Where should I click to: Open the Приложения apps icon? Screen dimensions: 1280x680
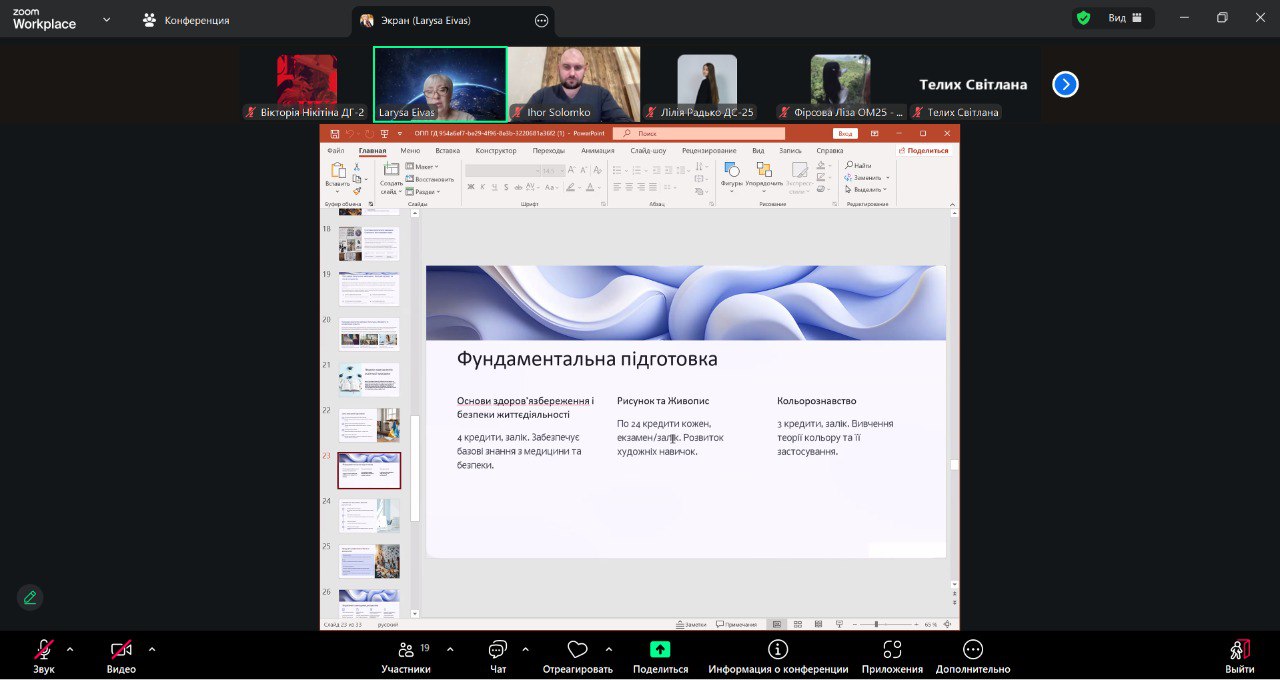[x=892, y=650]
